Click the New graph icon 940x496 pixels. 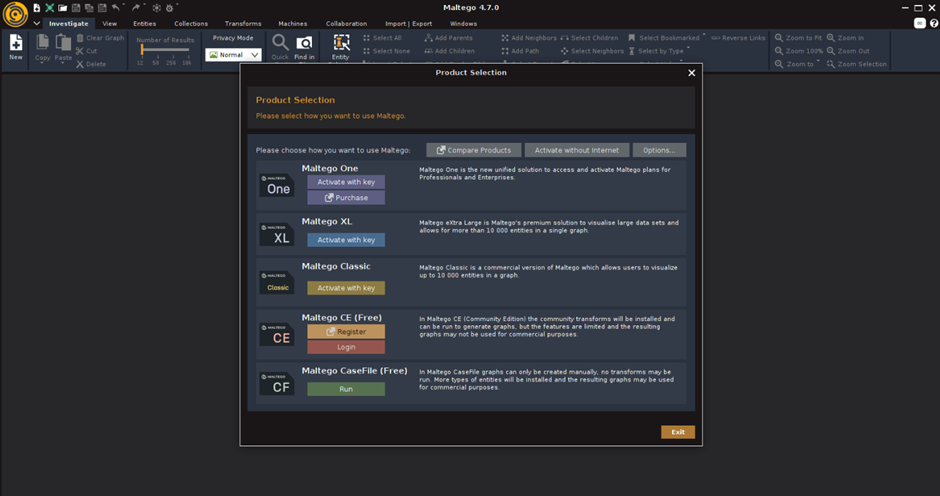16,45
